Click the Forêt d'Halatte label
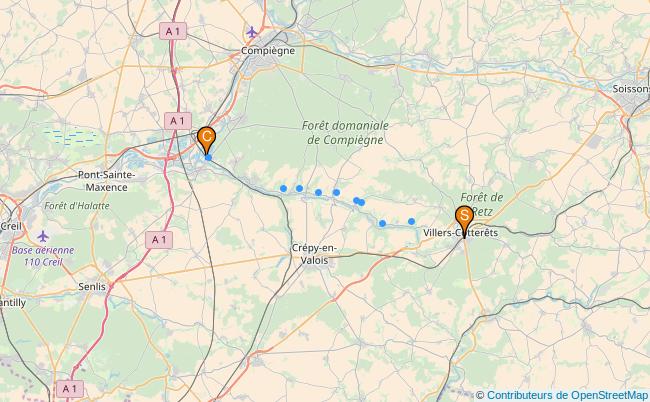This screenshot has width=650, height=402. click(77, 206)
